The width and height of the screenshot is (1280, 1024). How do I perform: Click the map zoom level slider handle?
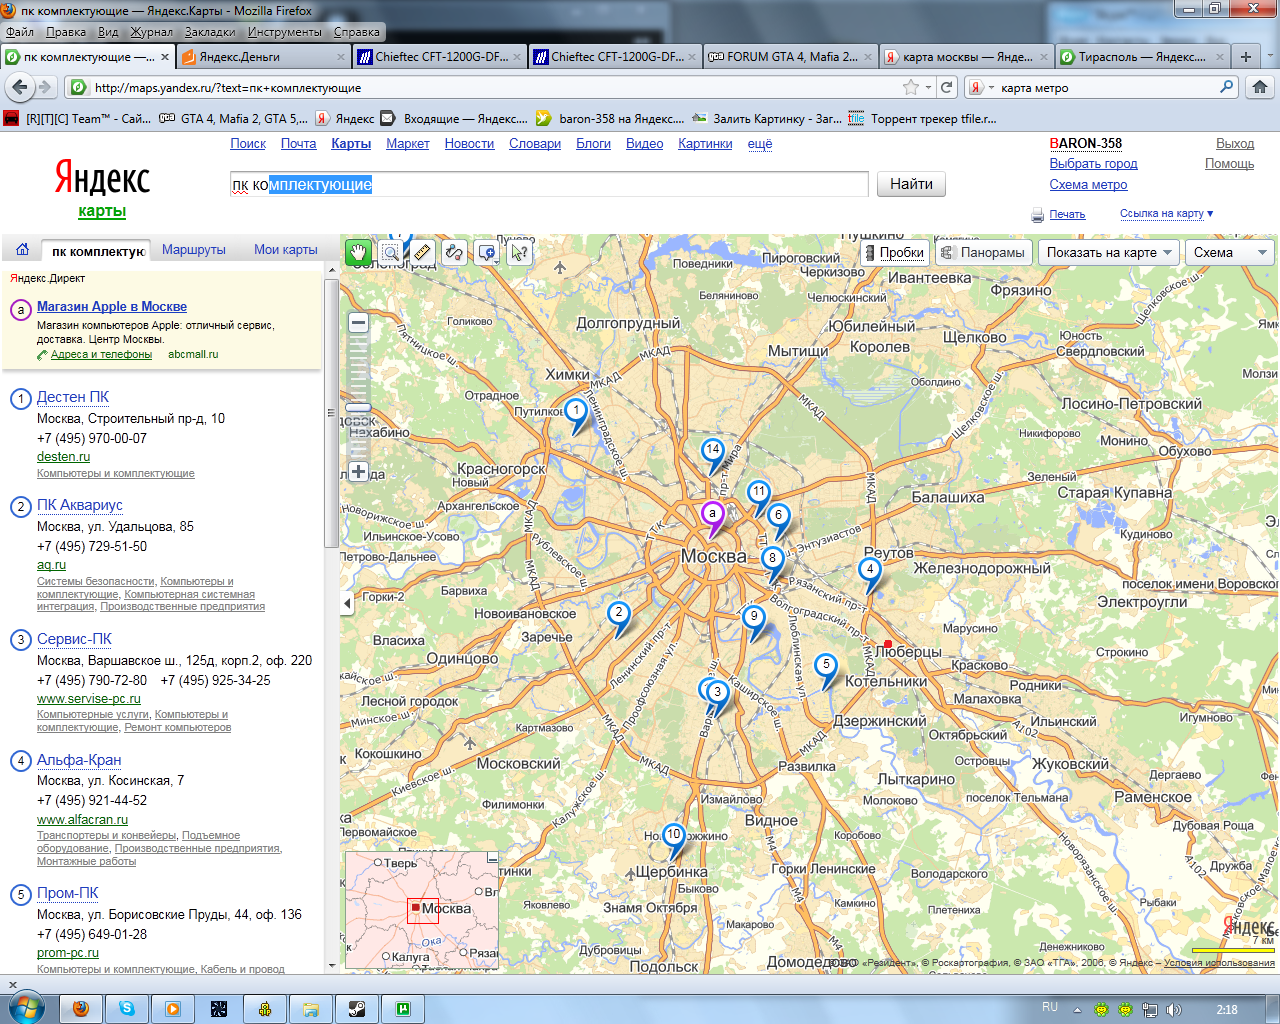point(358,408)
